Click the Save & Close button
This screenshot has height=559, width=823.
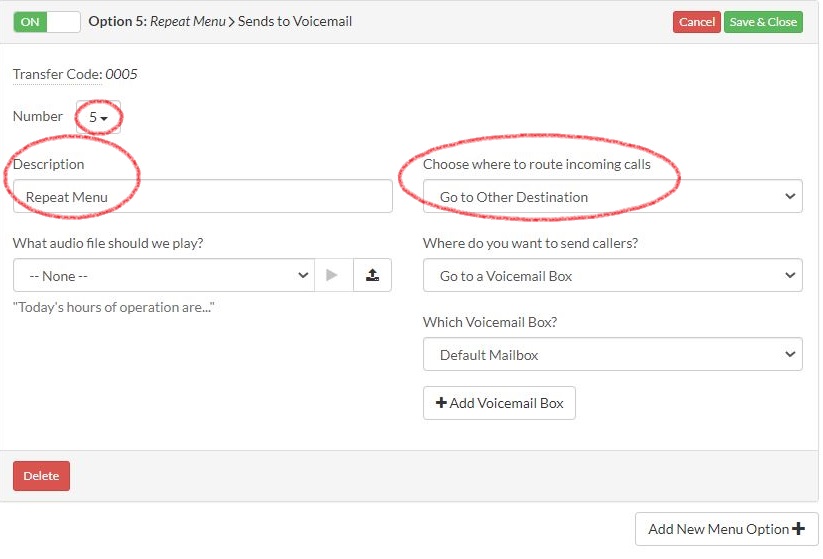pos(763,22)
